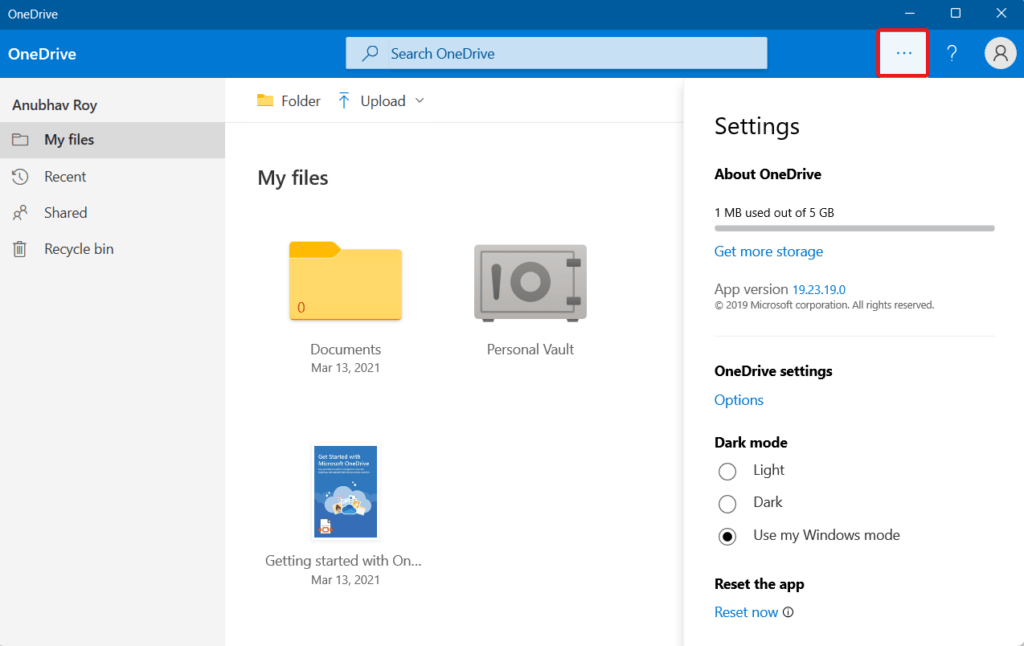
Task: Open OneDrive settings Options
Action: 738,399
